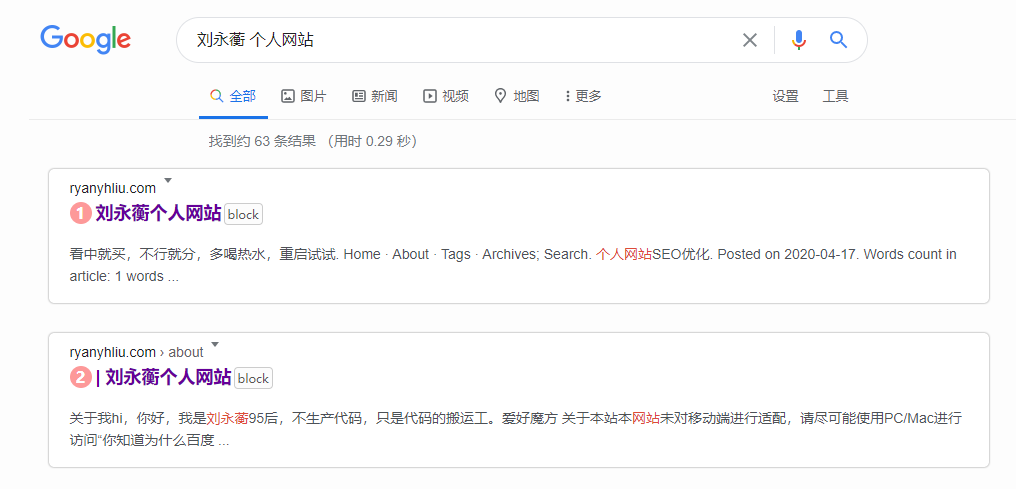Switch to the 新闻 tab
This screenshot has width=1016, height=489.
point(375,97)
